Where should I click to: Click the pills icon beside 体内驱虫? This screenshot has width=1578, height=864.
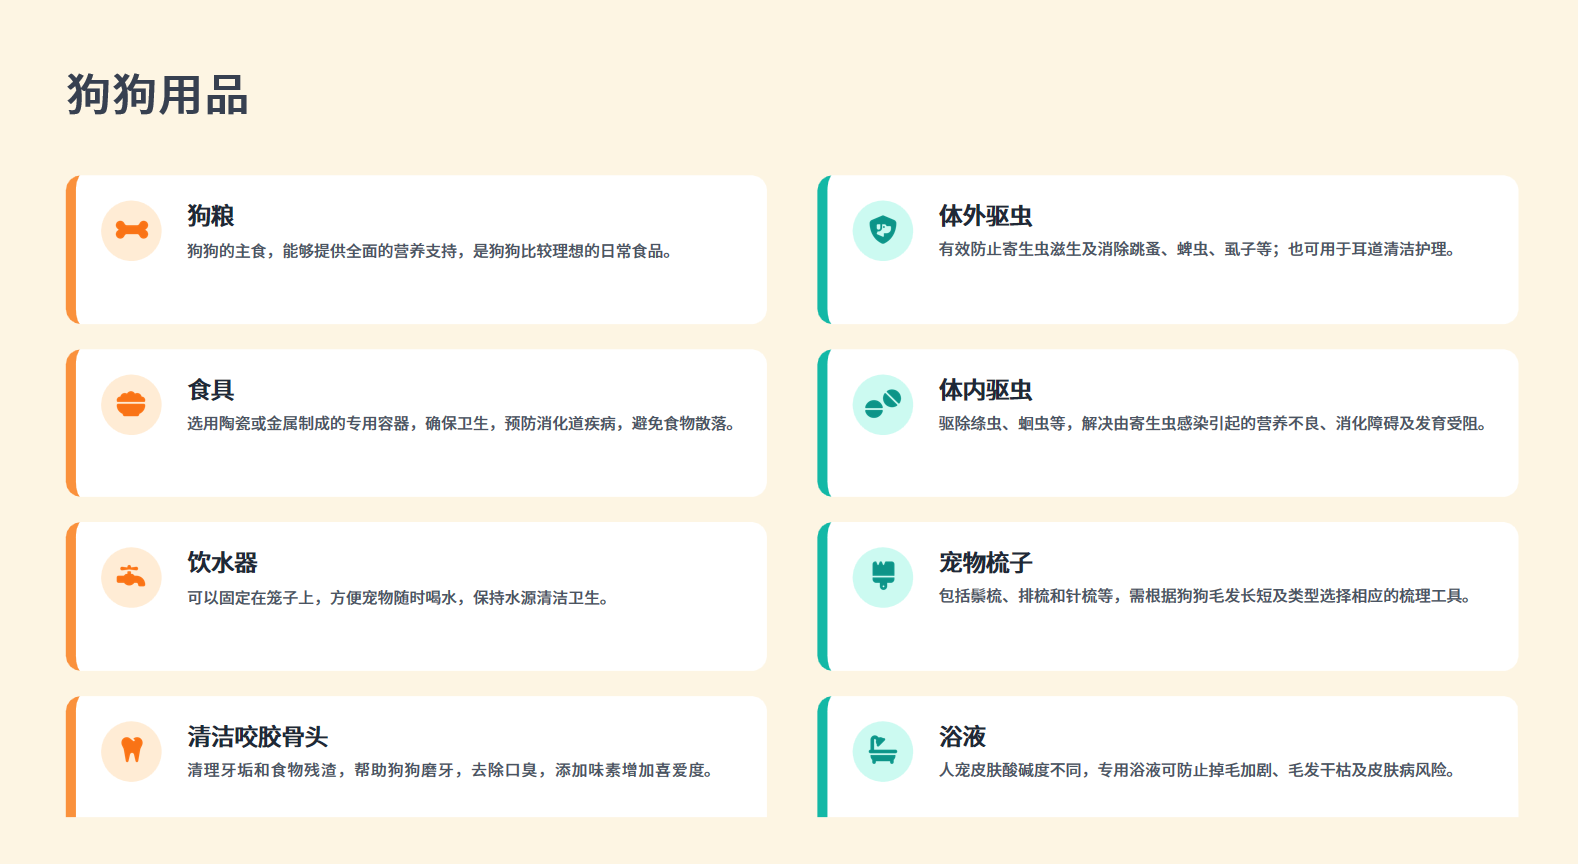[x=882, y=405]
